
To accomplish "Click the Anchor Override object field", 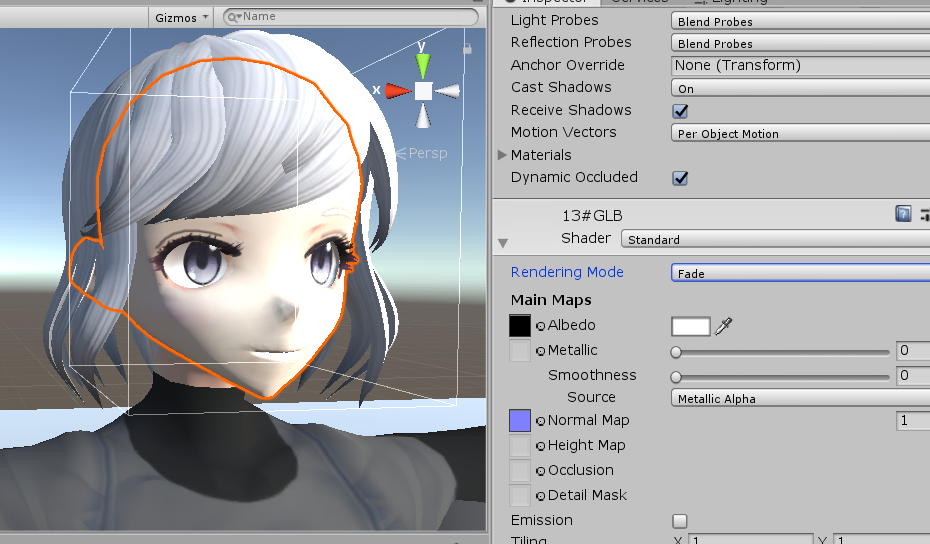I will click(x=800, y=65).
